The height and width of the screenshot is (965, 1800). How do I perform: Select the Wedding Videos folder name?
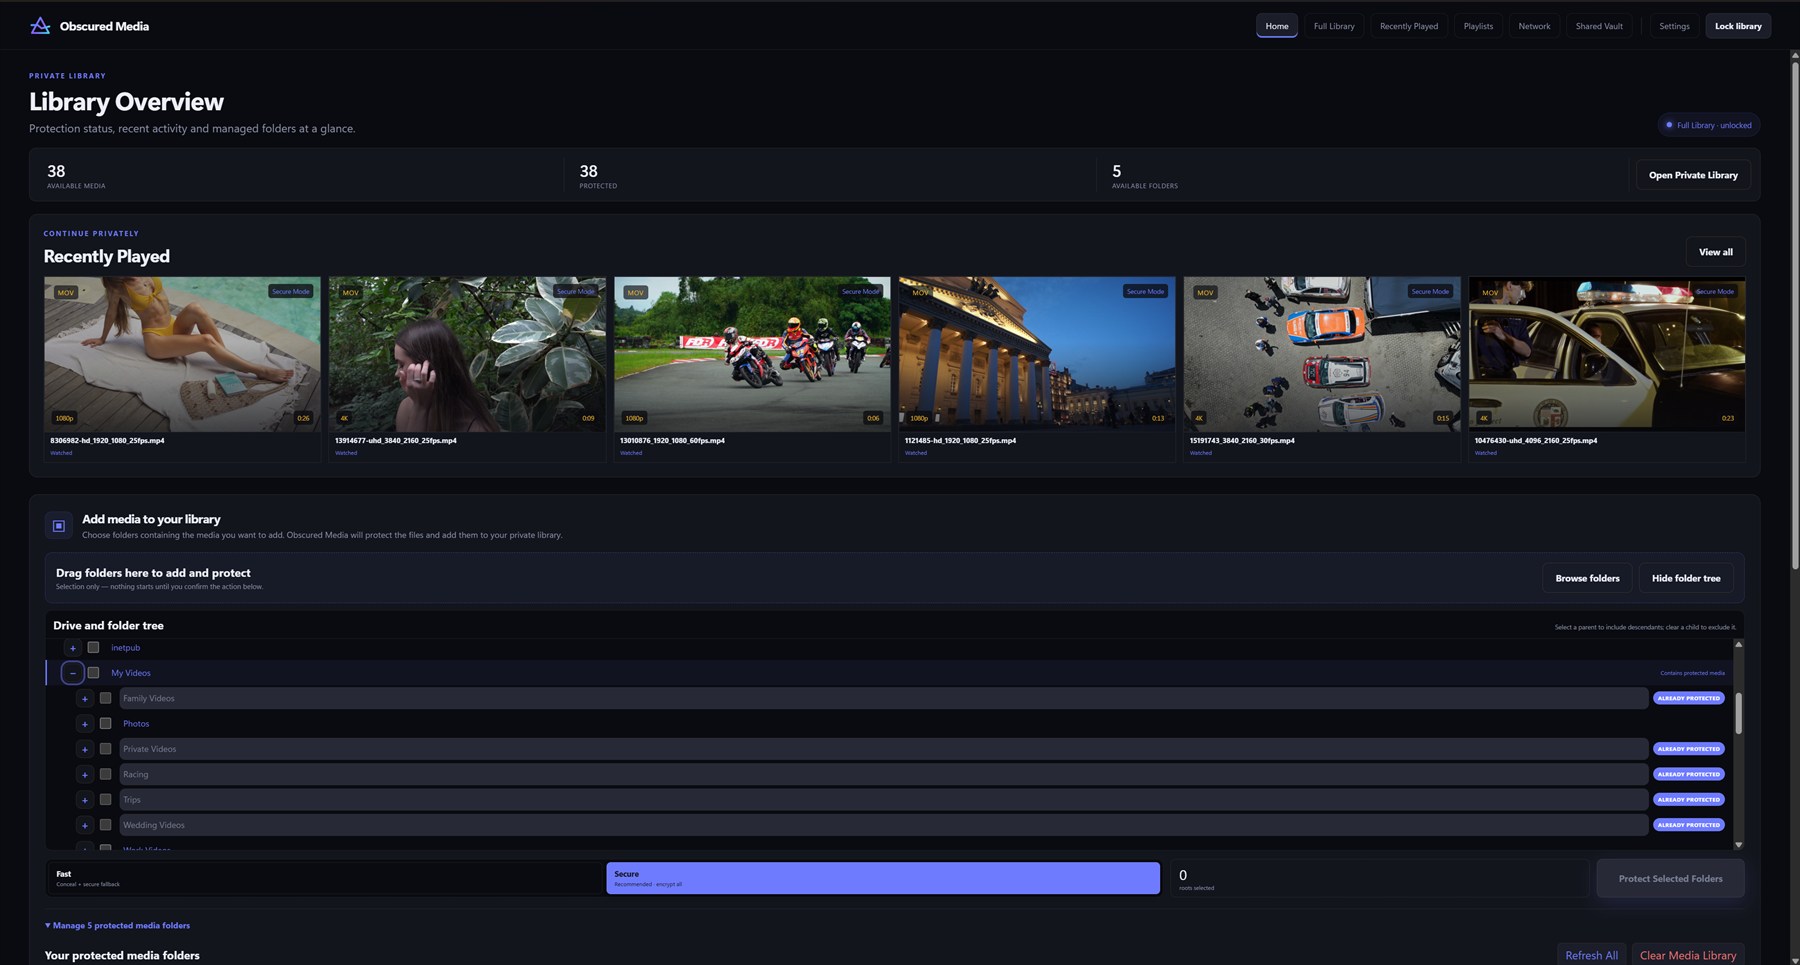pyautogui.click(x=153, y=825)
